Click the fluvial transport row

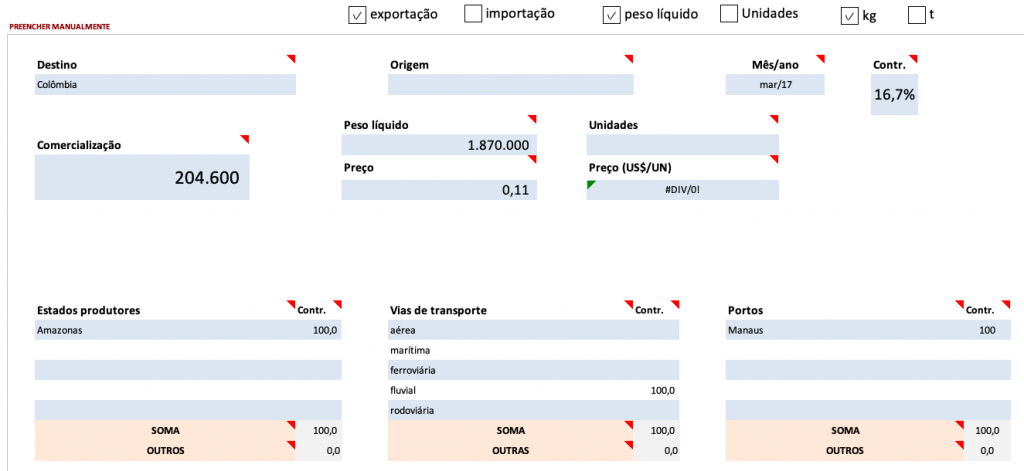coord(534,390)
